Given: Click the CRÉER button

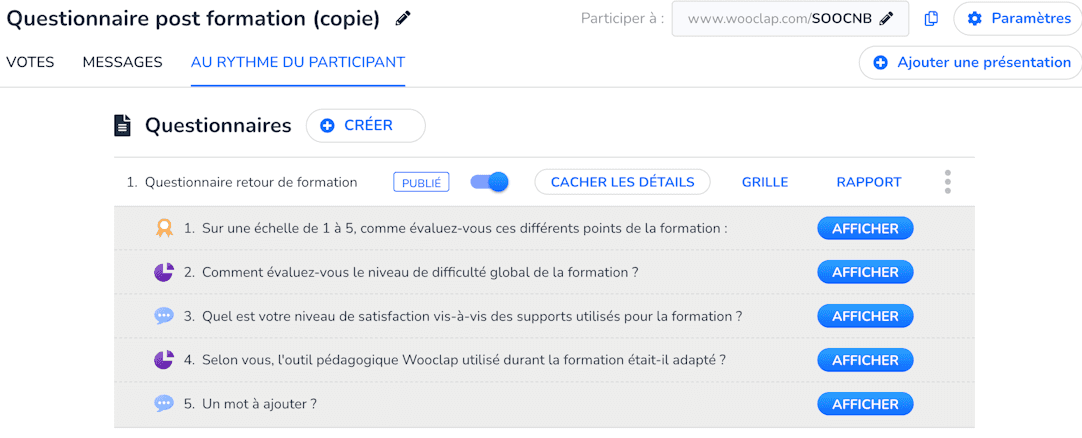Looking at the screenshot, I should [x=366, y=126].
